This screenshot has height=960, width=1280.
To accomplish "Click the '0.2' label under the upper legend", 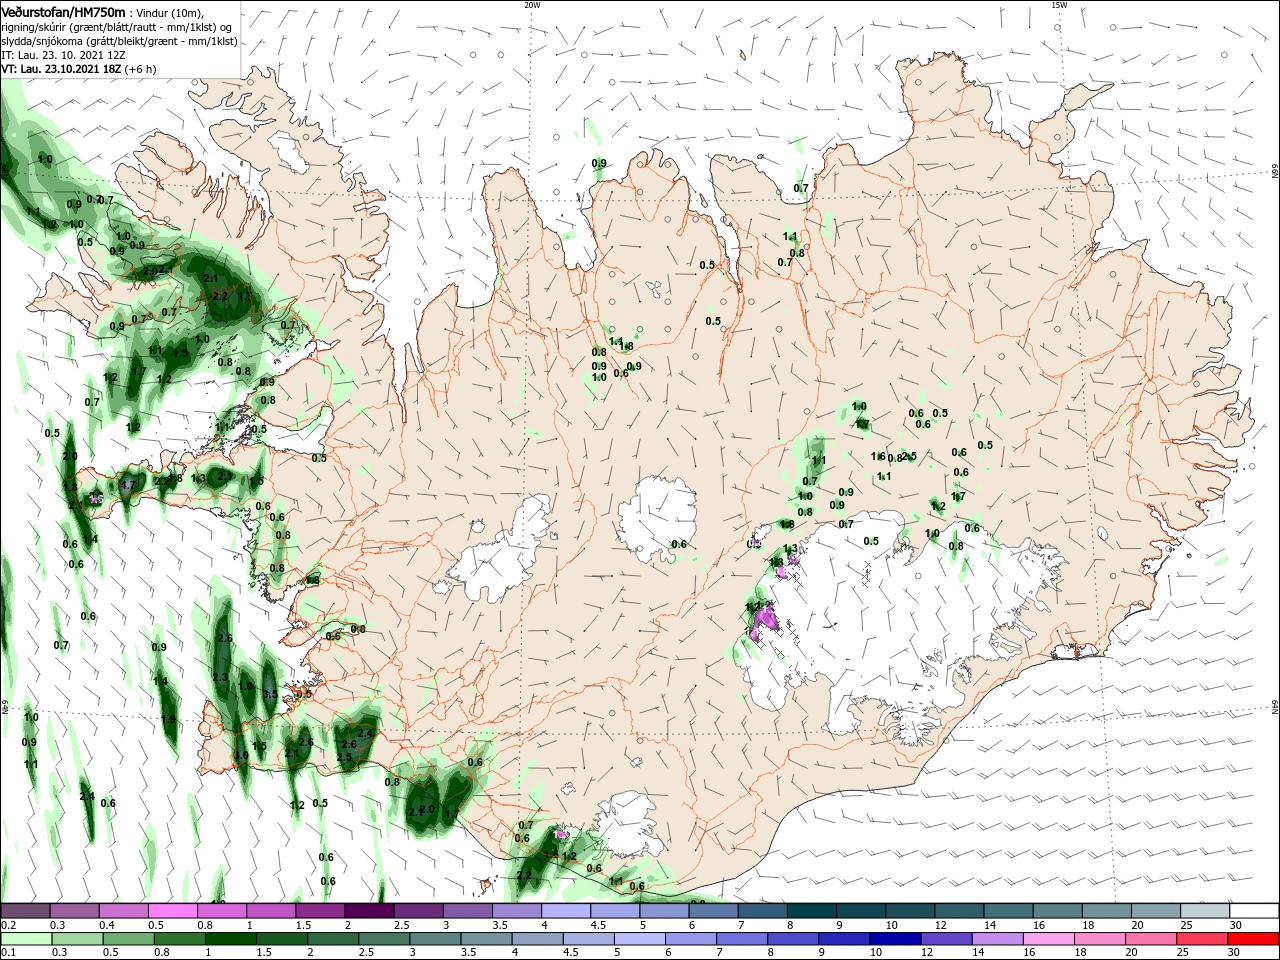I will coord(8,925).
